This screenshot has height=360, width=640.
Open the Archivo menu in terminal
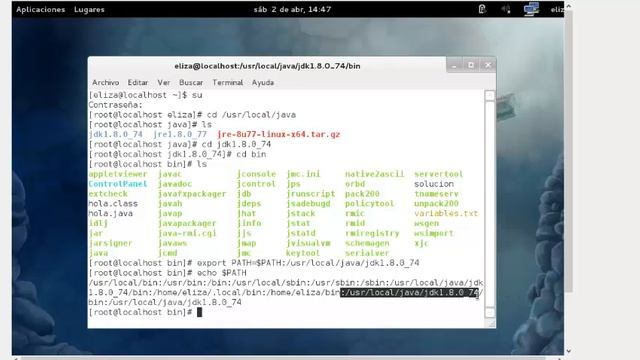tap(105, 82)
